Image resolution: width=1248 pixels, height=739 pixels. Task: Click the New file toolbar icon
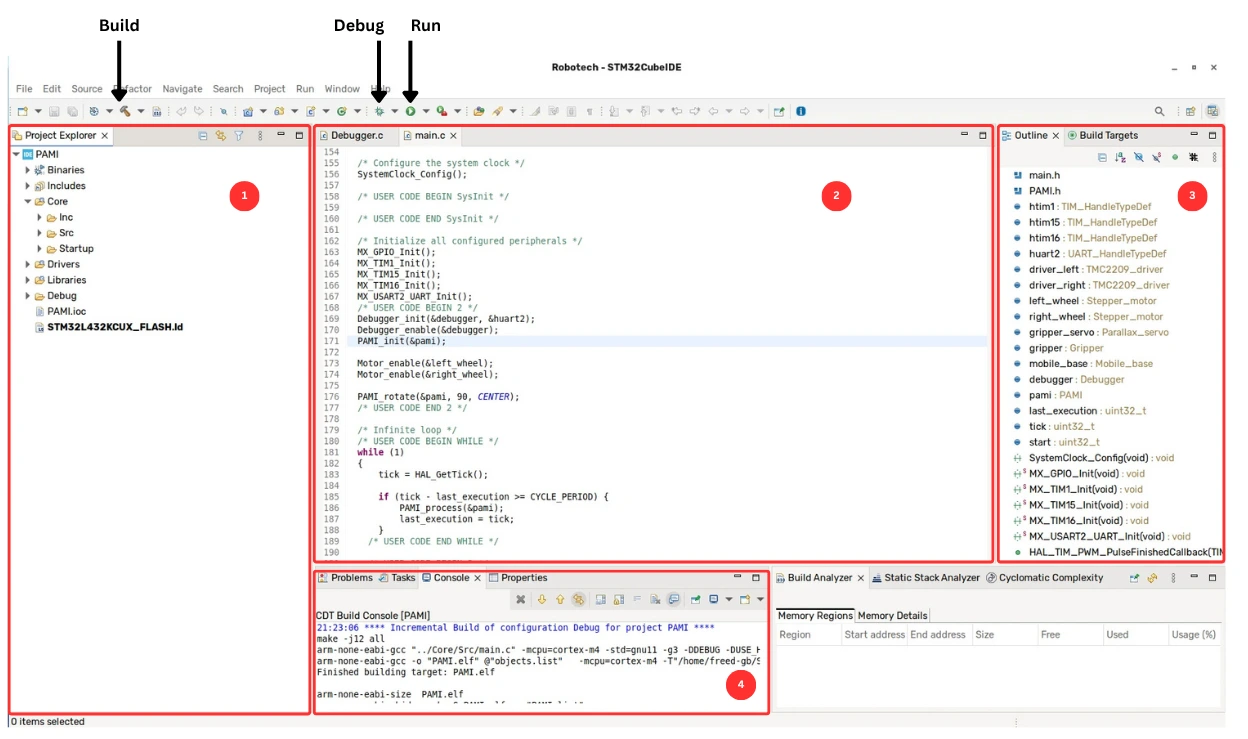point(22,111)
